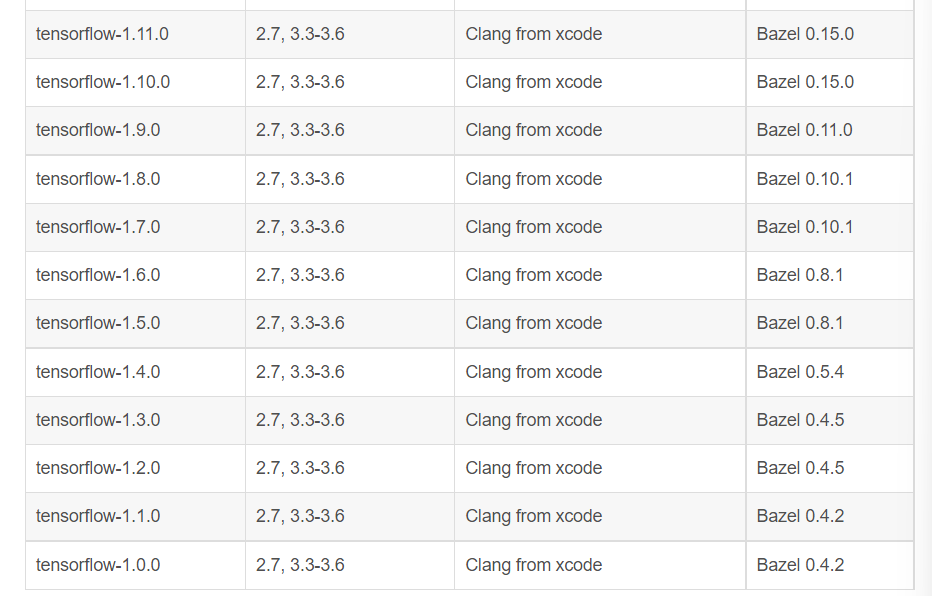This screenshot has width=932, height=596.
Task: Select Bazel 0.8.1 in tensorflow-1.6.0 row
Action: click(799, 275)
